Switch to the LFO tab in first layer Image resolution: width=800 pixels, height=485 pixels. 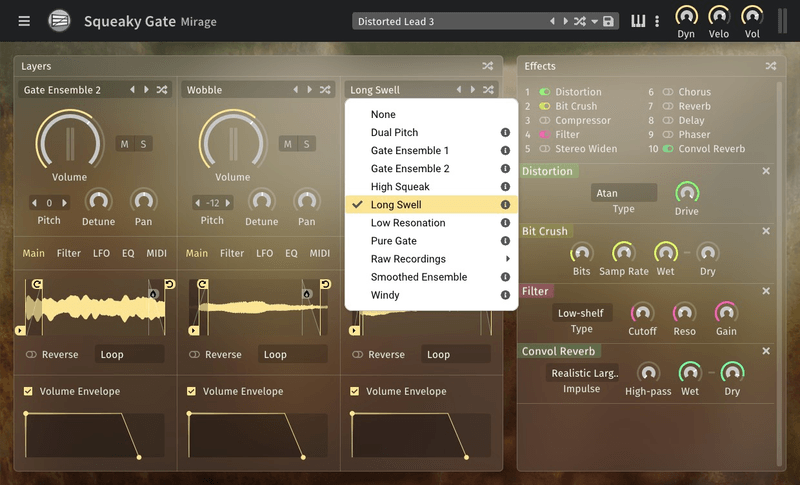coord(101,253)
